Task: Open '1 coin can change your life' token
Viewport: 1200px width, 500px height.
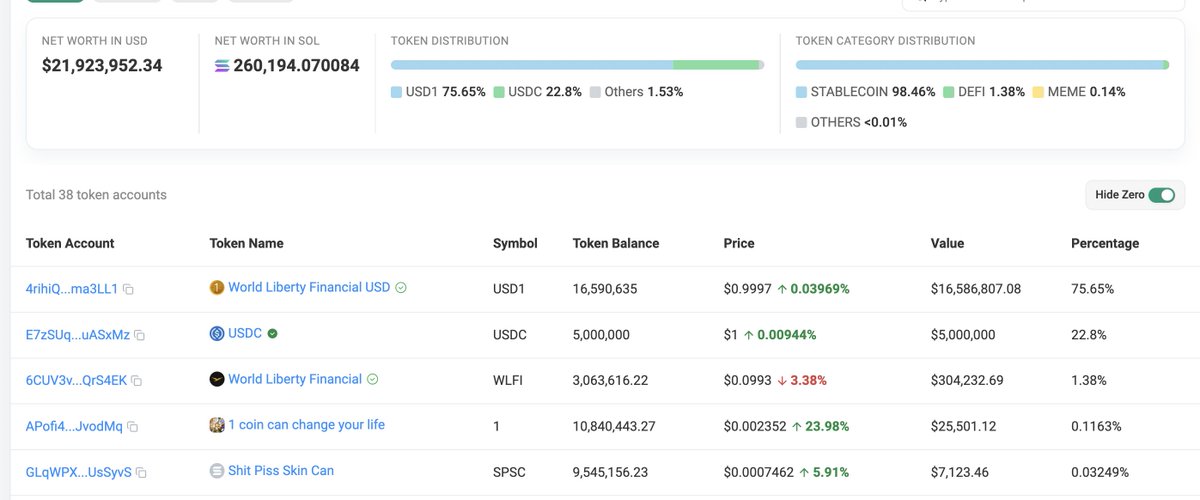Action: [306, 425]
